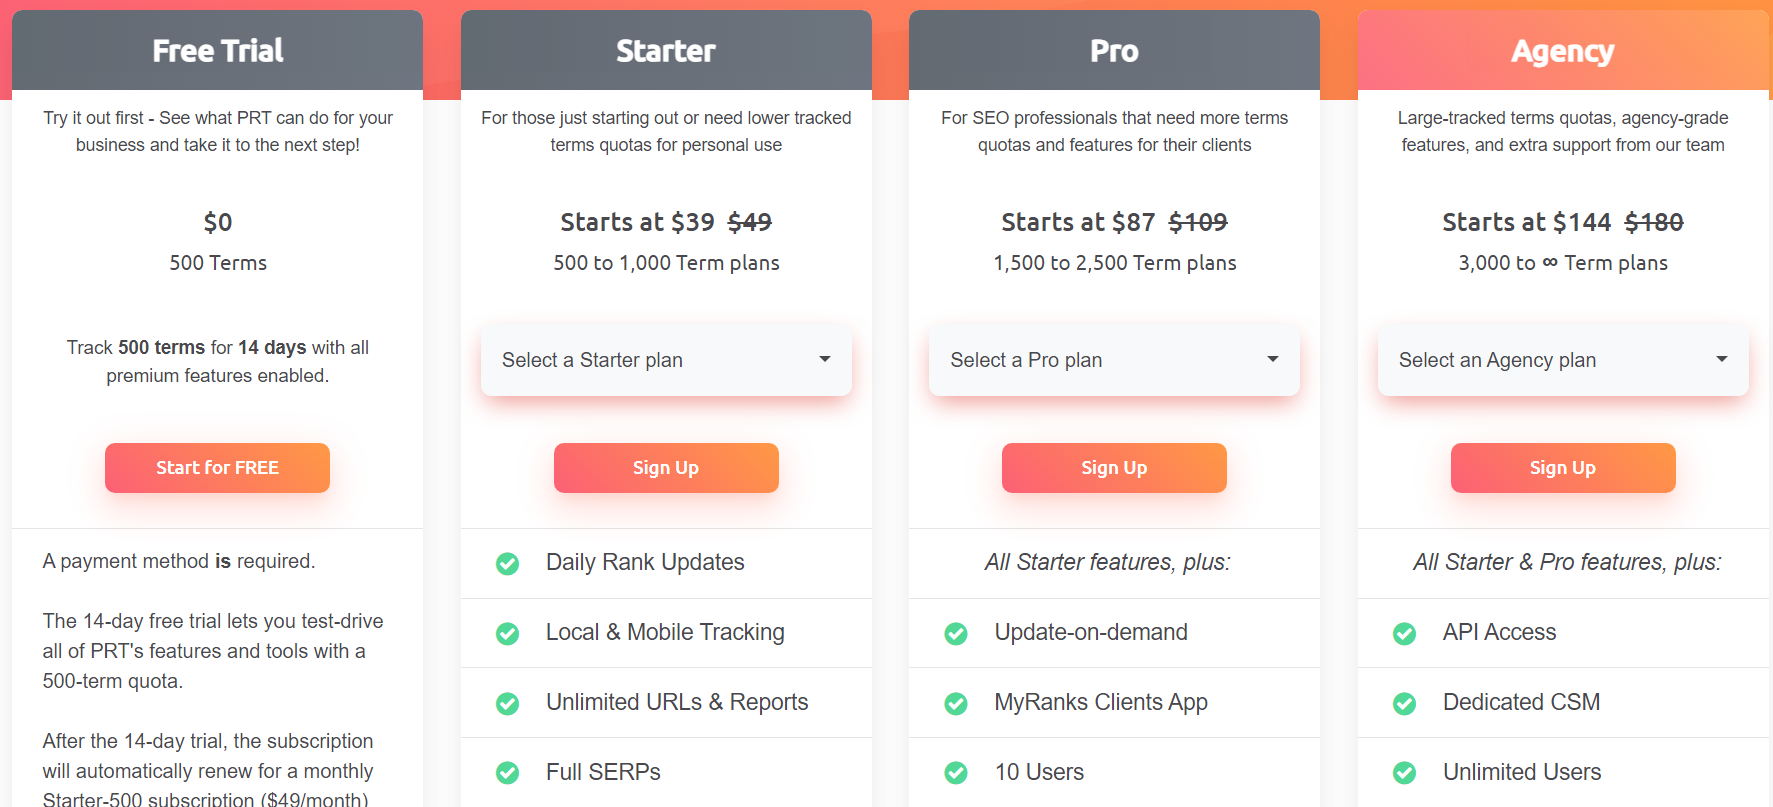This screenshot has height=807, width=1773.
Task: Click the checkmark beside Unlimited Users
Action: (1405, 773)
